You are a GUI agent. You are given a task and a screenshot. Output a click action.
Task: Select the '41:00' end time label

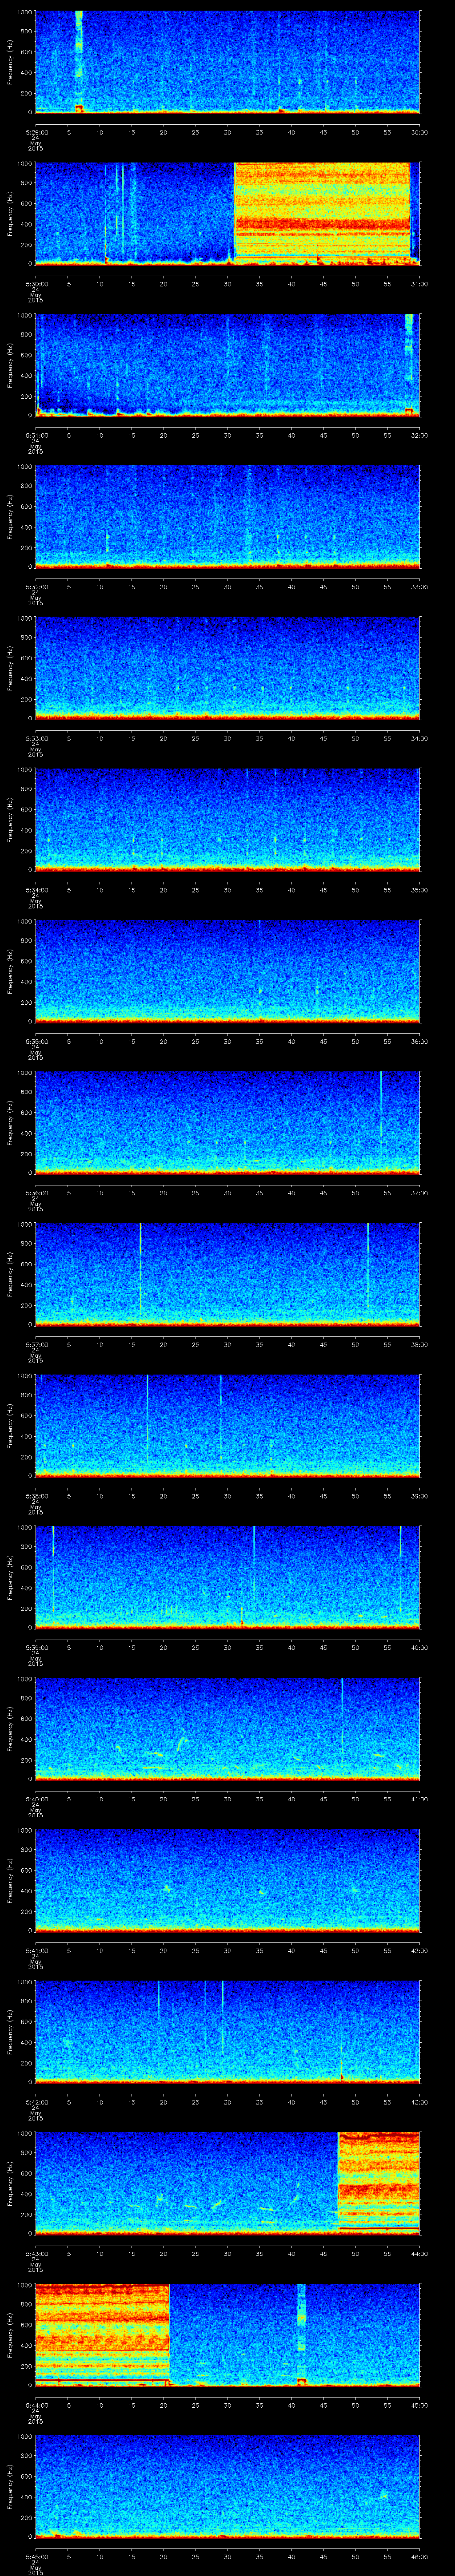pyautogui.click(x=420, y=1799)
